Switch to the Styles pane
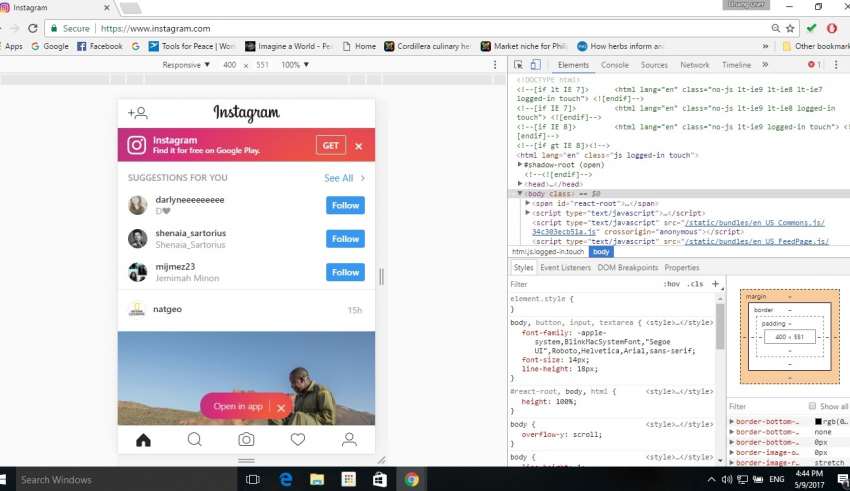850x491 pixels. coord(523,268)
